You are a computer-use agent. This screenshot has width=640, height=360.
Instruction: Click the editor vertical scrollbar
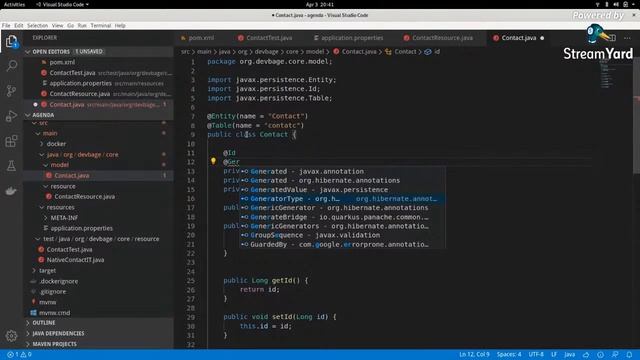[636, 116]
